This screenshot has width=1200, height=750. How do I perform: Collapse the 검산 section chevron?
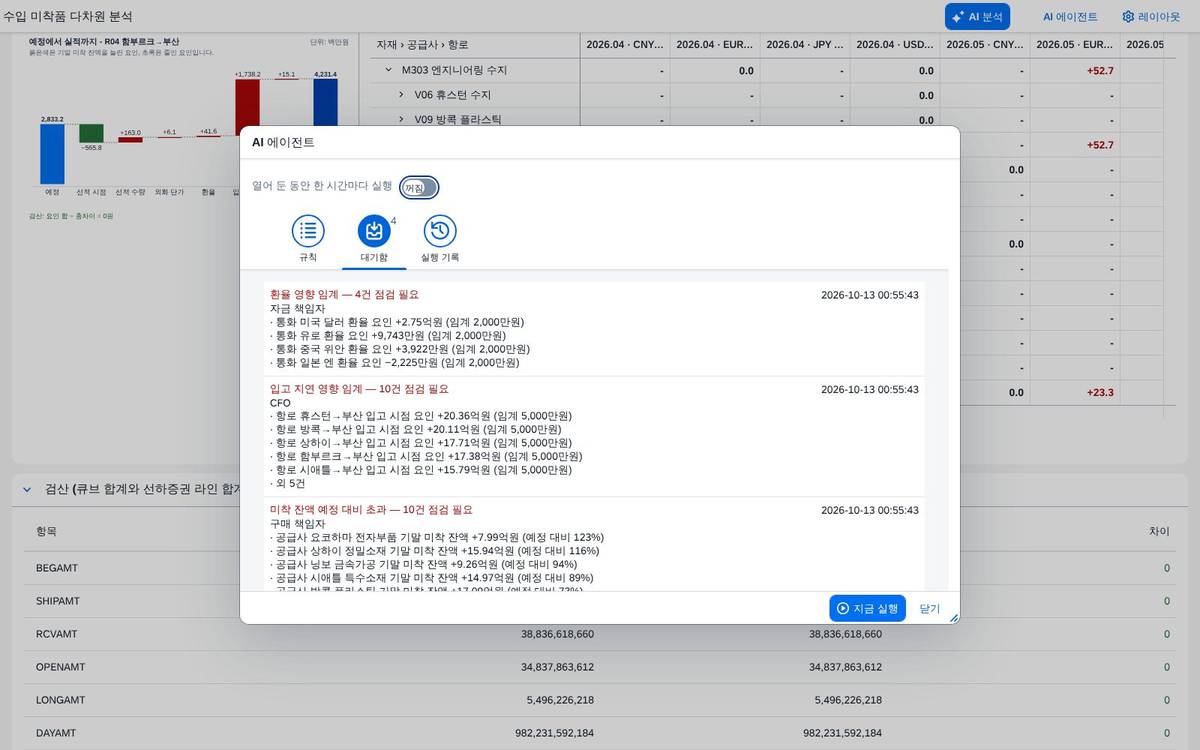point(27,489)
